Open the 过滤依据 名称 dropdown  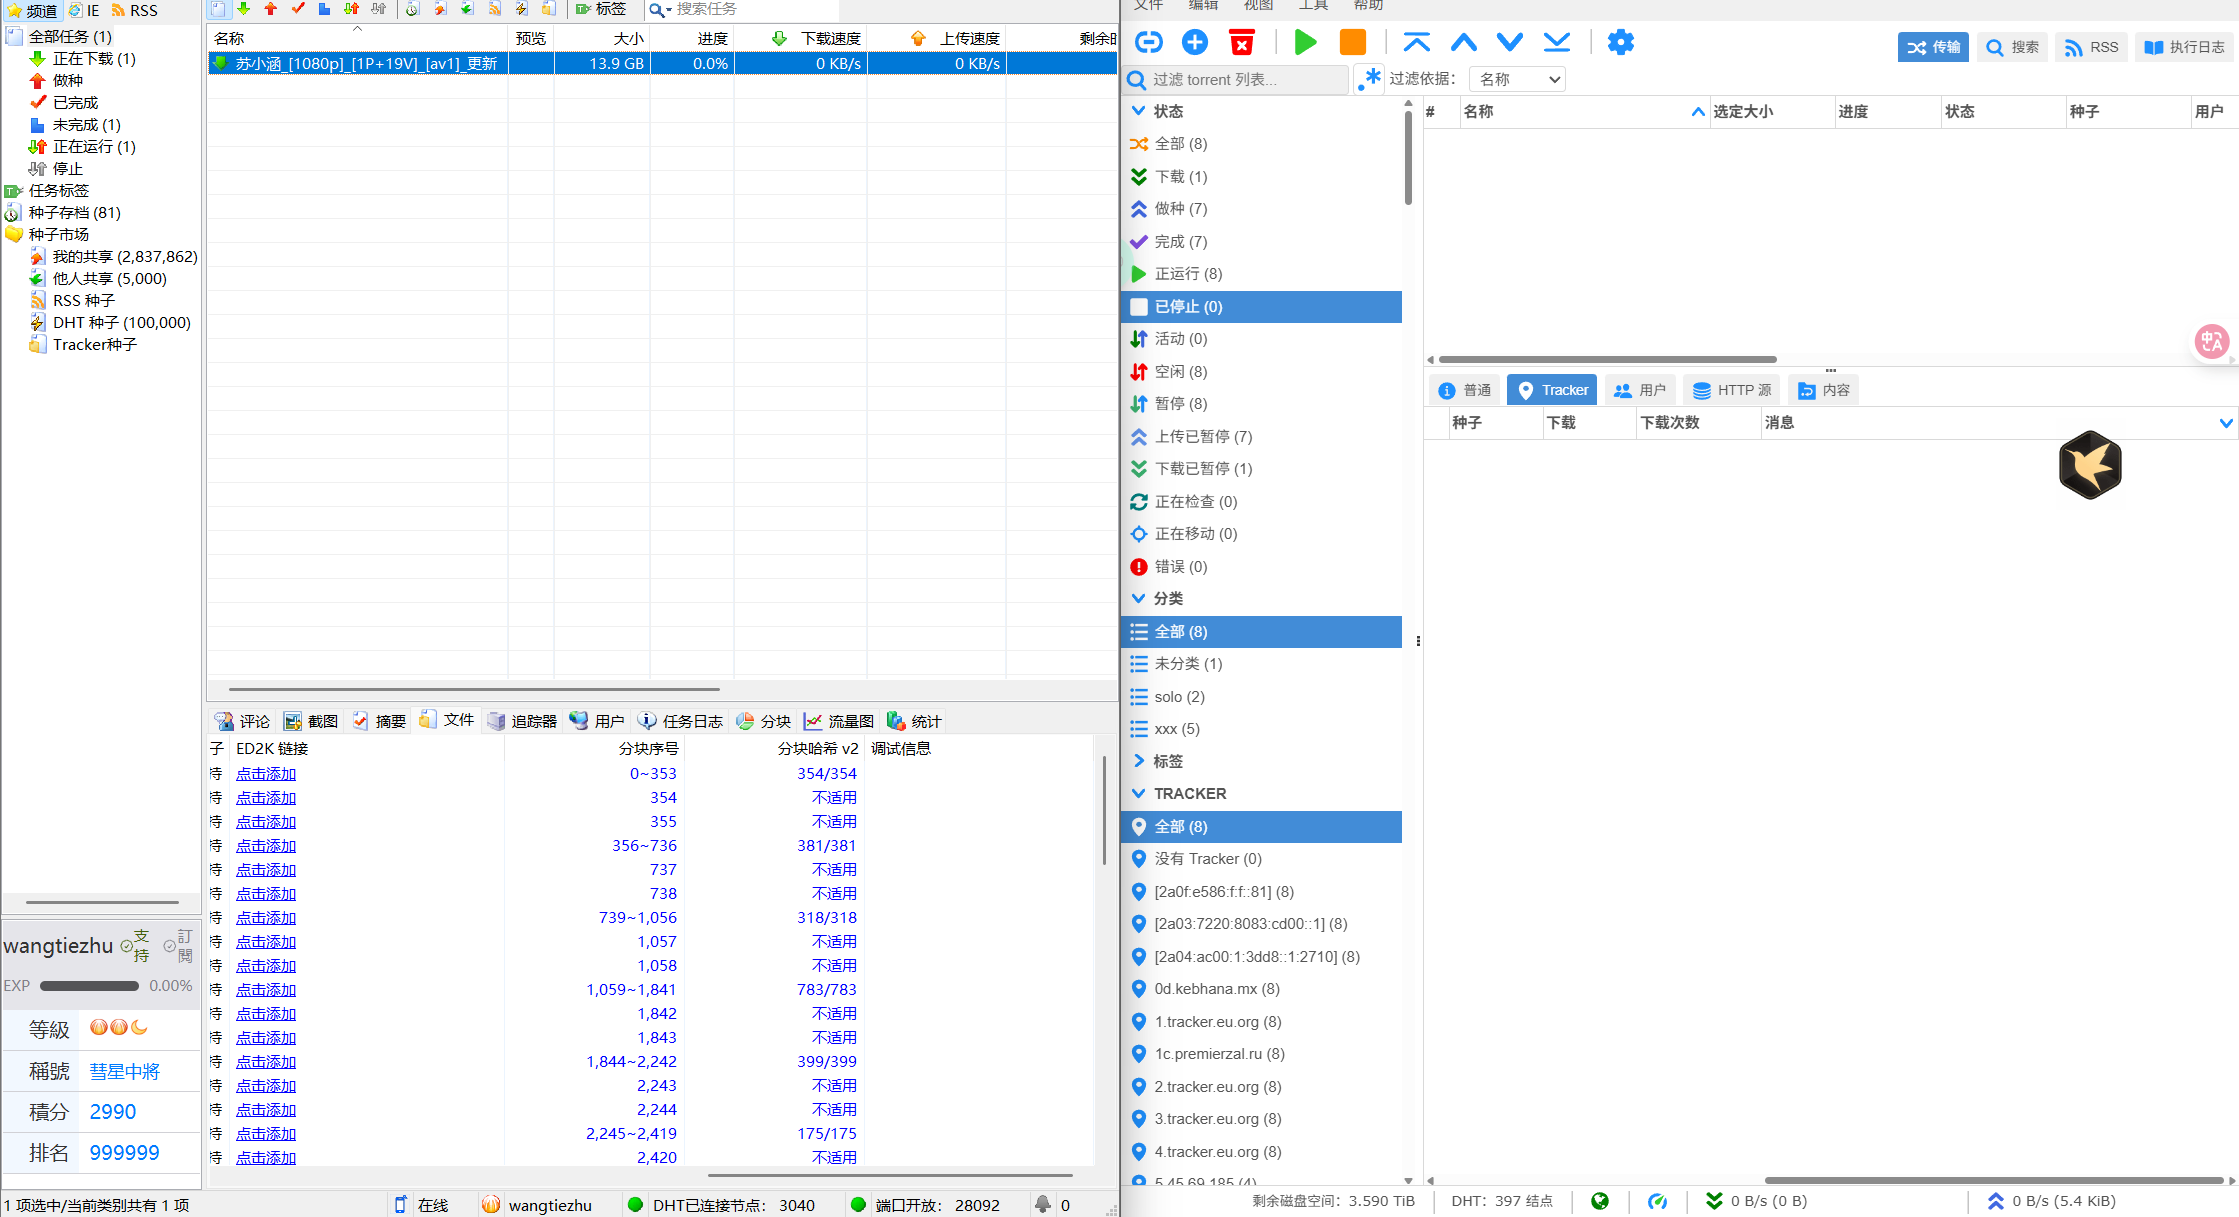point(1518,79)
